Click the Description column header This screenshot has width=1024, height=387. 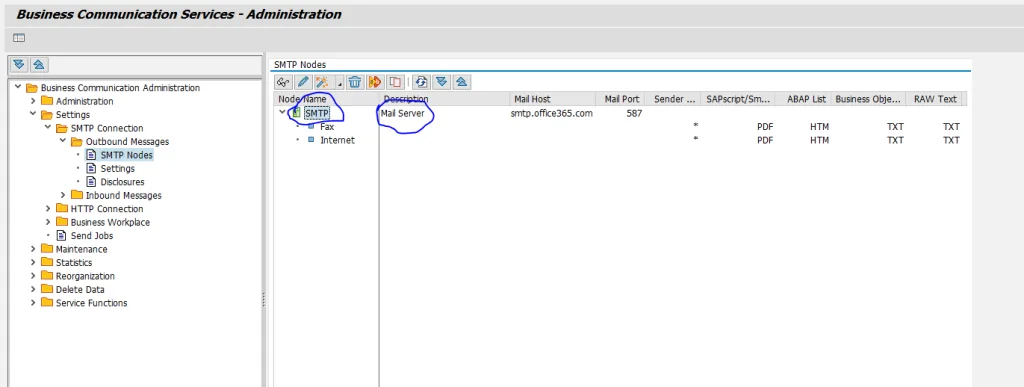click(x=444, y=99)
